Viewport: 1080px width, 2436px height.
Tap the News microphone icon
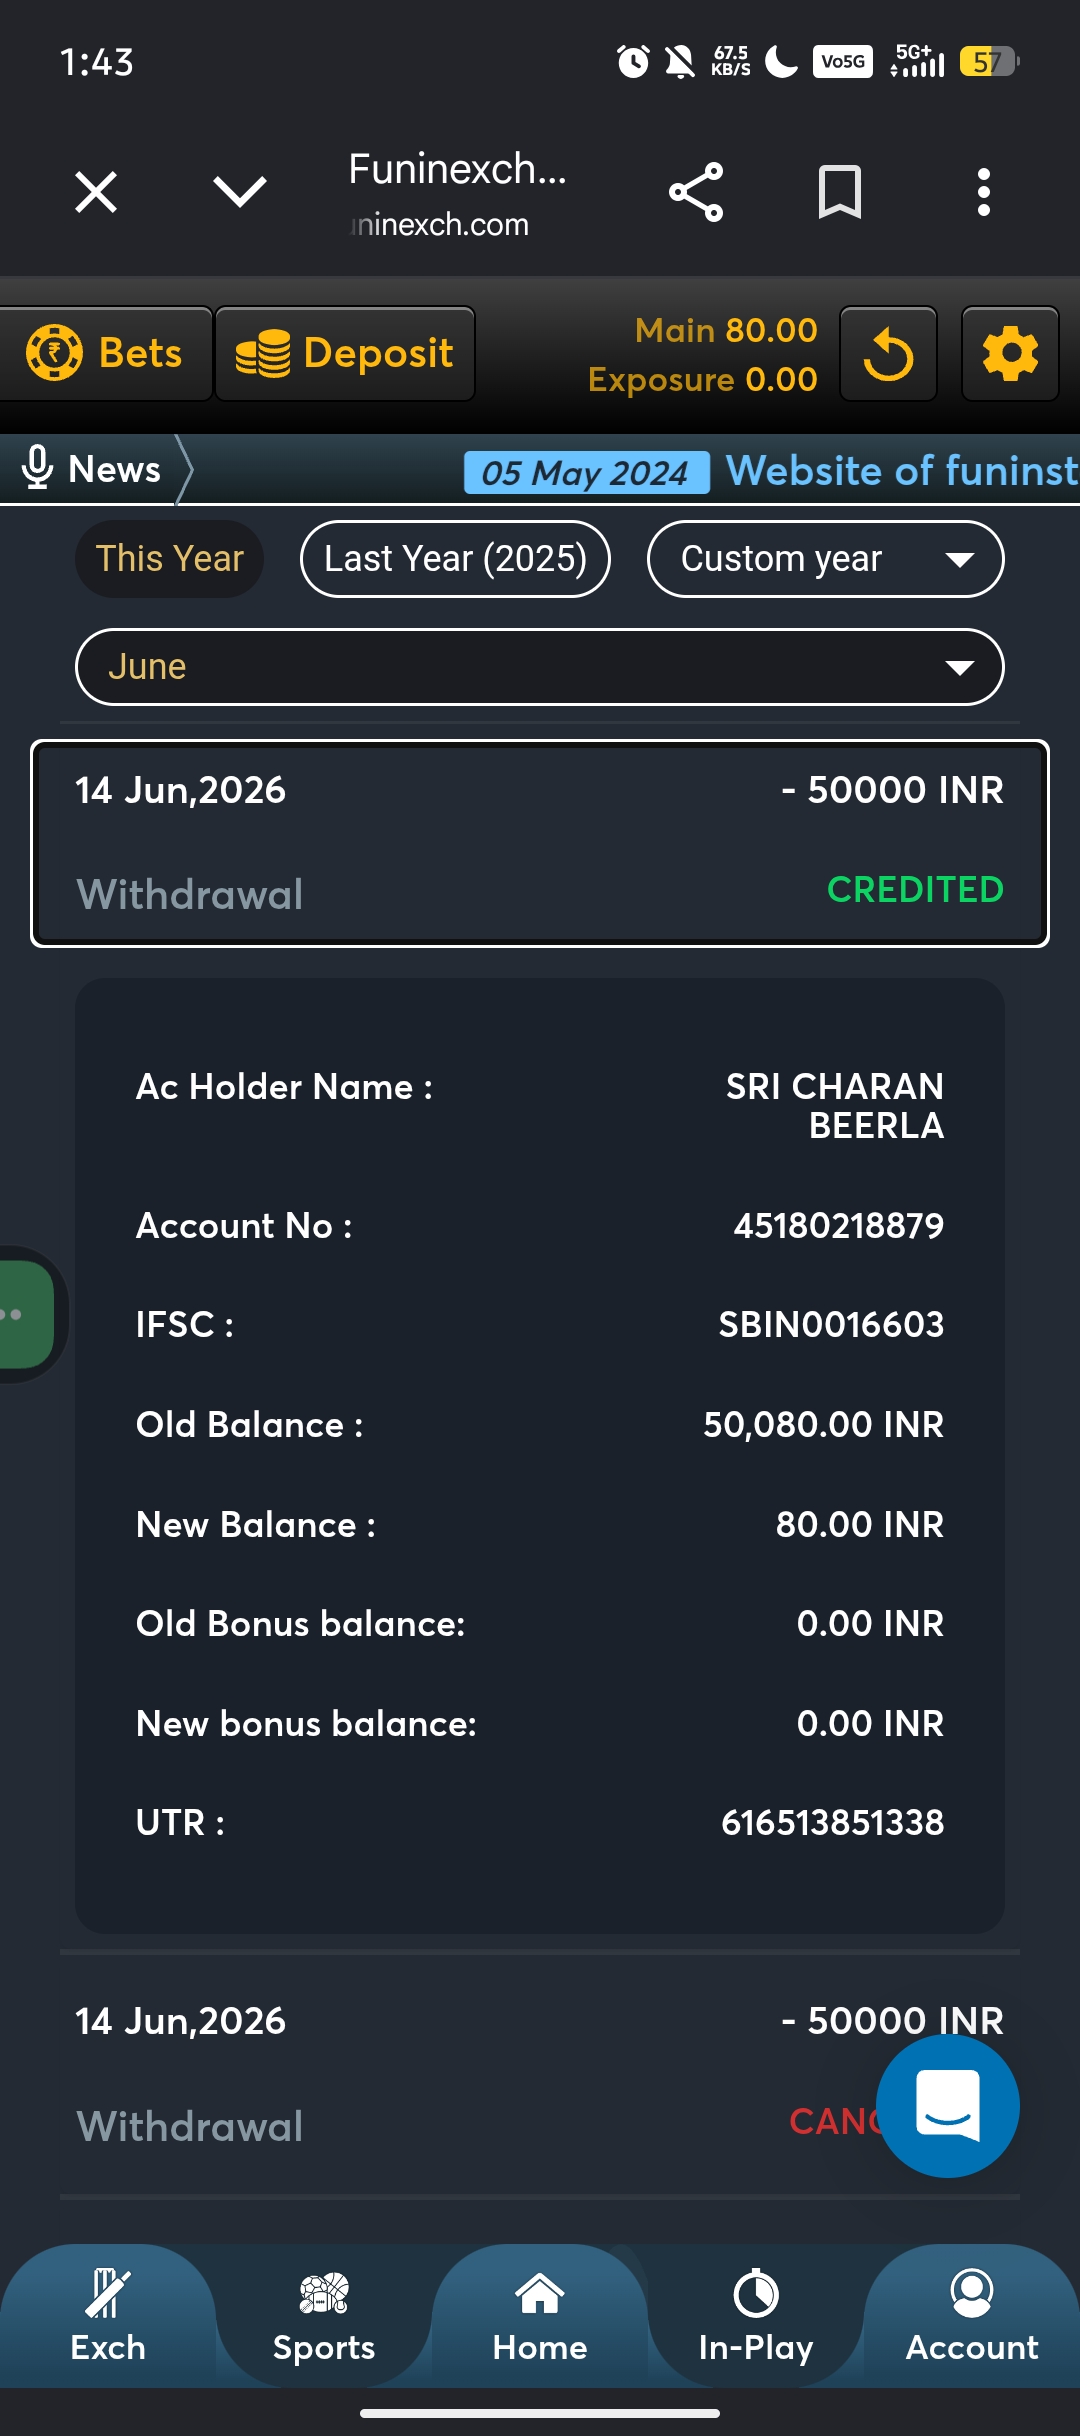[x=37, y=468]
